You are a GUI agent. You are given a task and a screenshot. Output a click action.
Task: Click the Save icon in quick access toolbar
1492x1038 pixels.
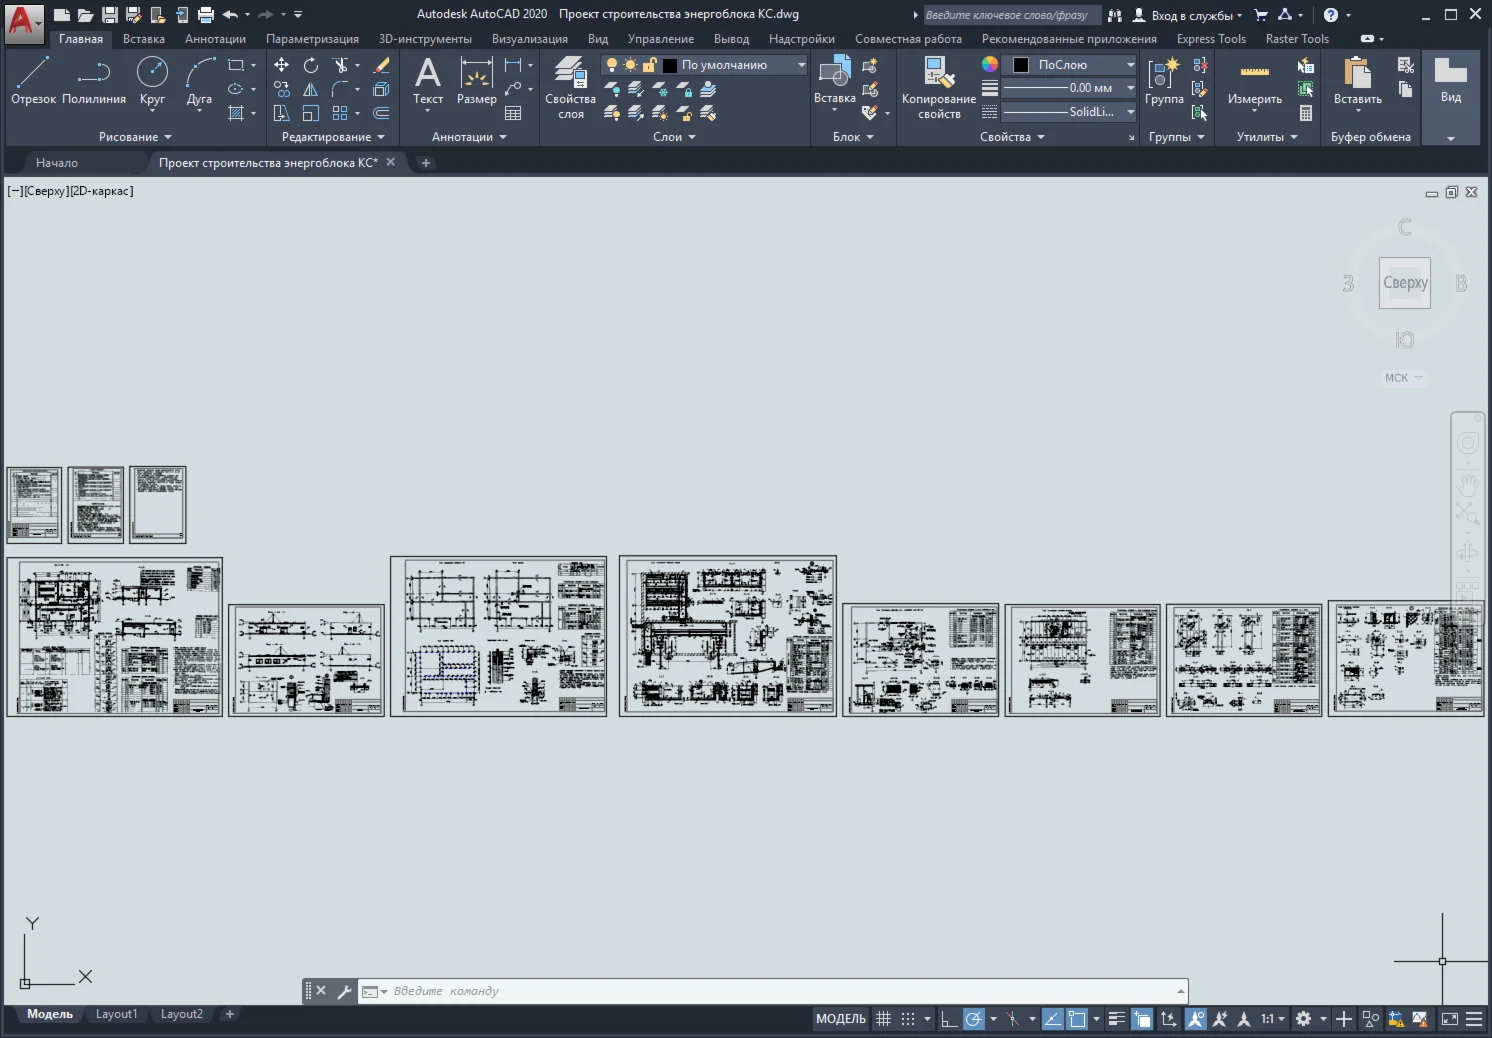(110, 14)
